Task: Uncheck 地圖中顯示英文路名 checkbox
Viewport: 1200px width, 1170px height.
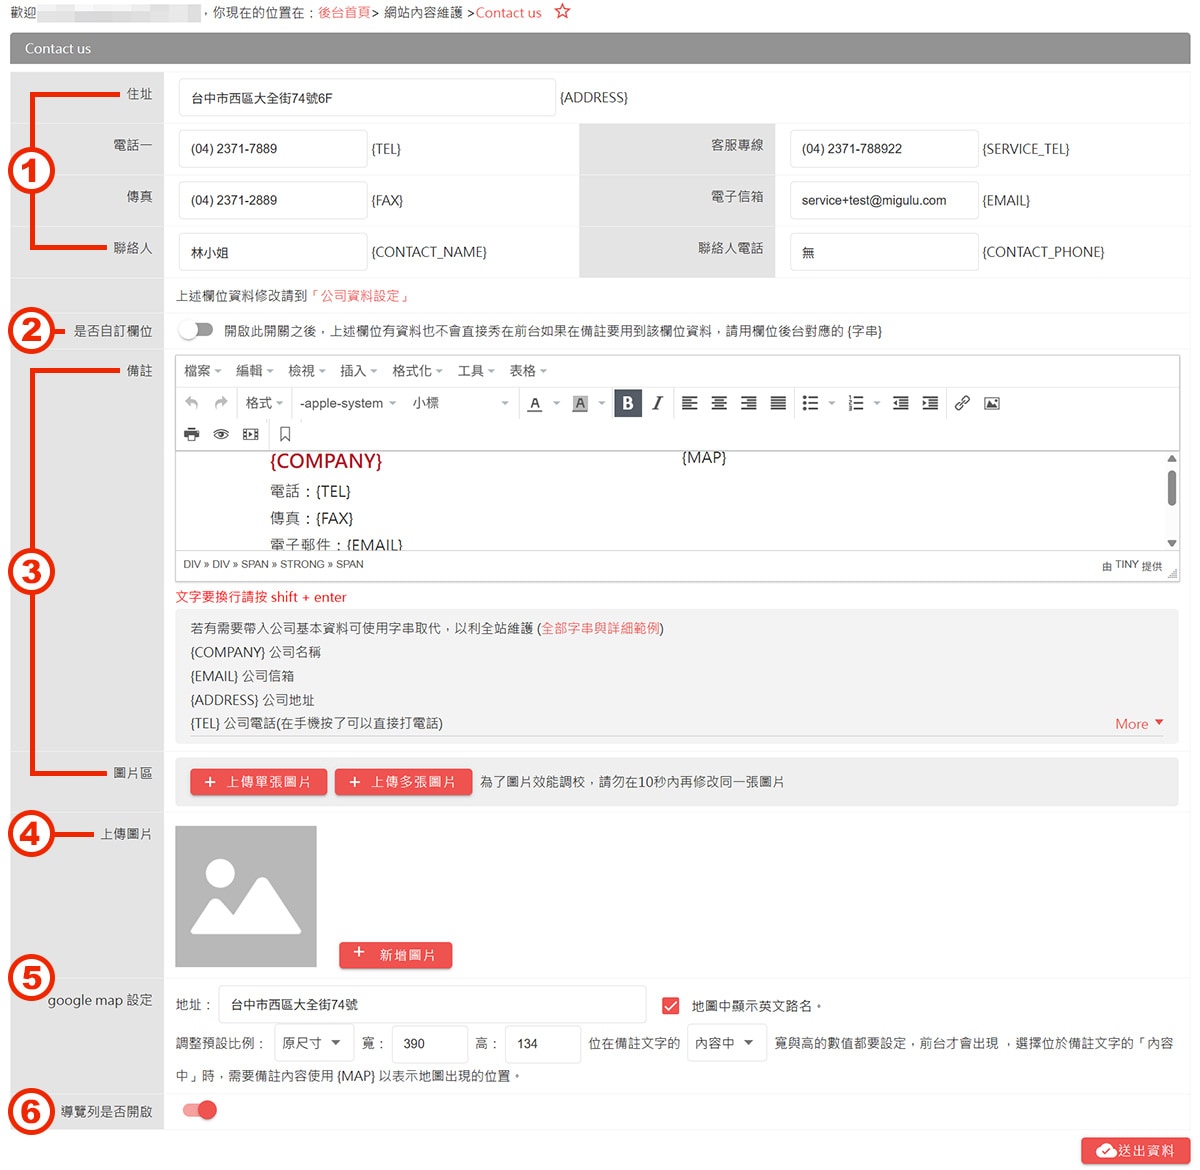Action: coord(671,1006)
